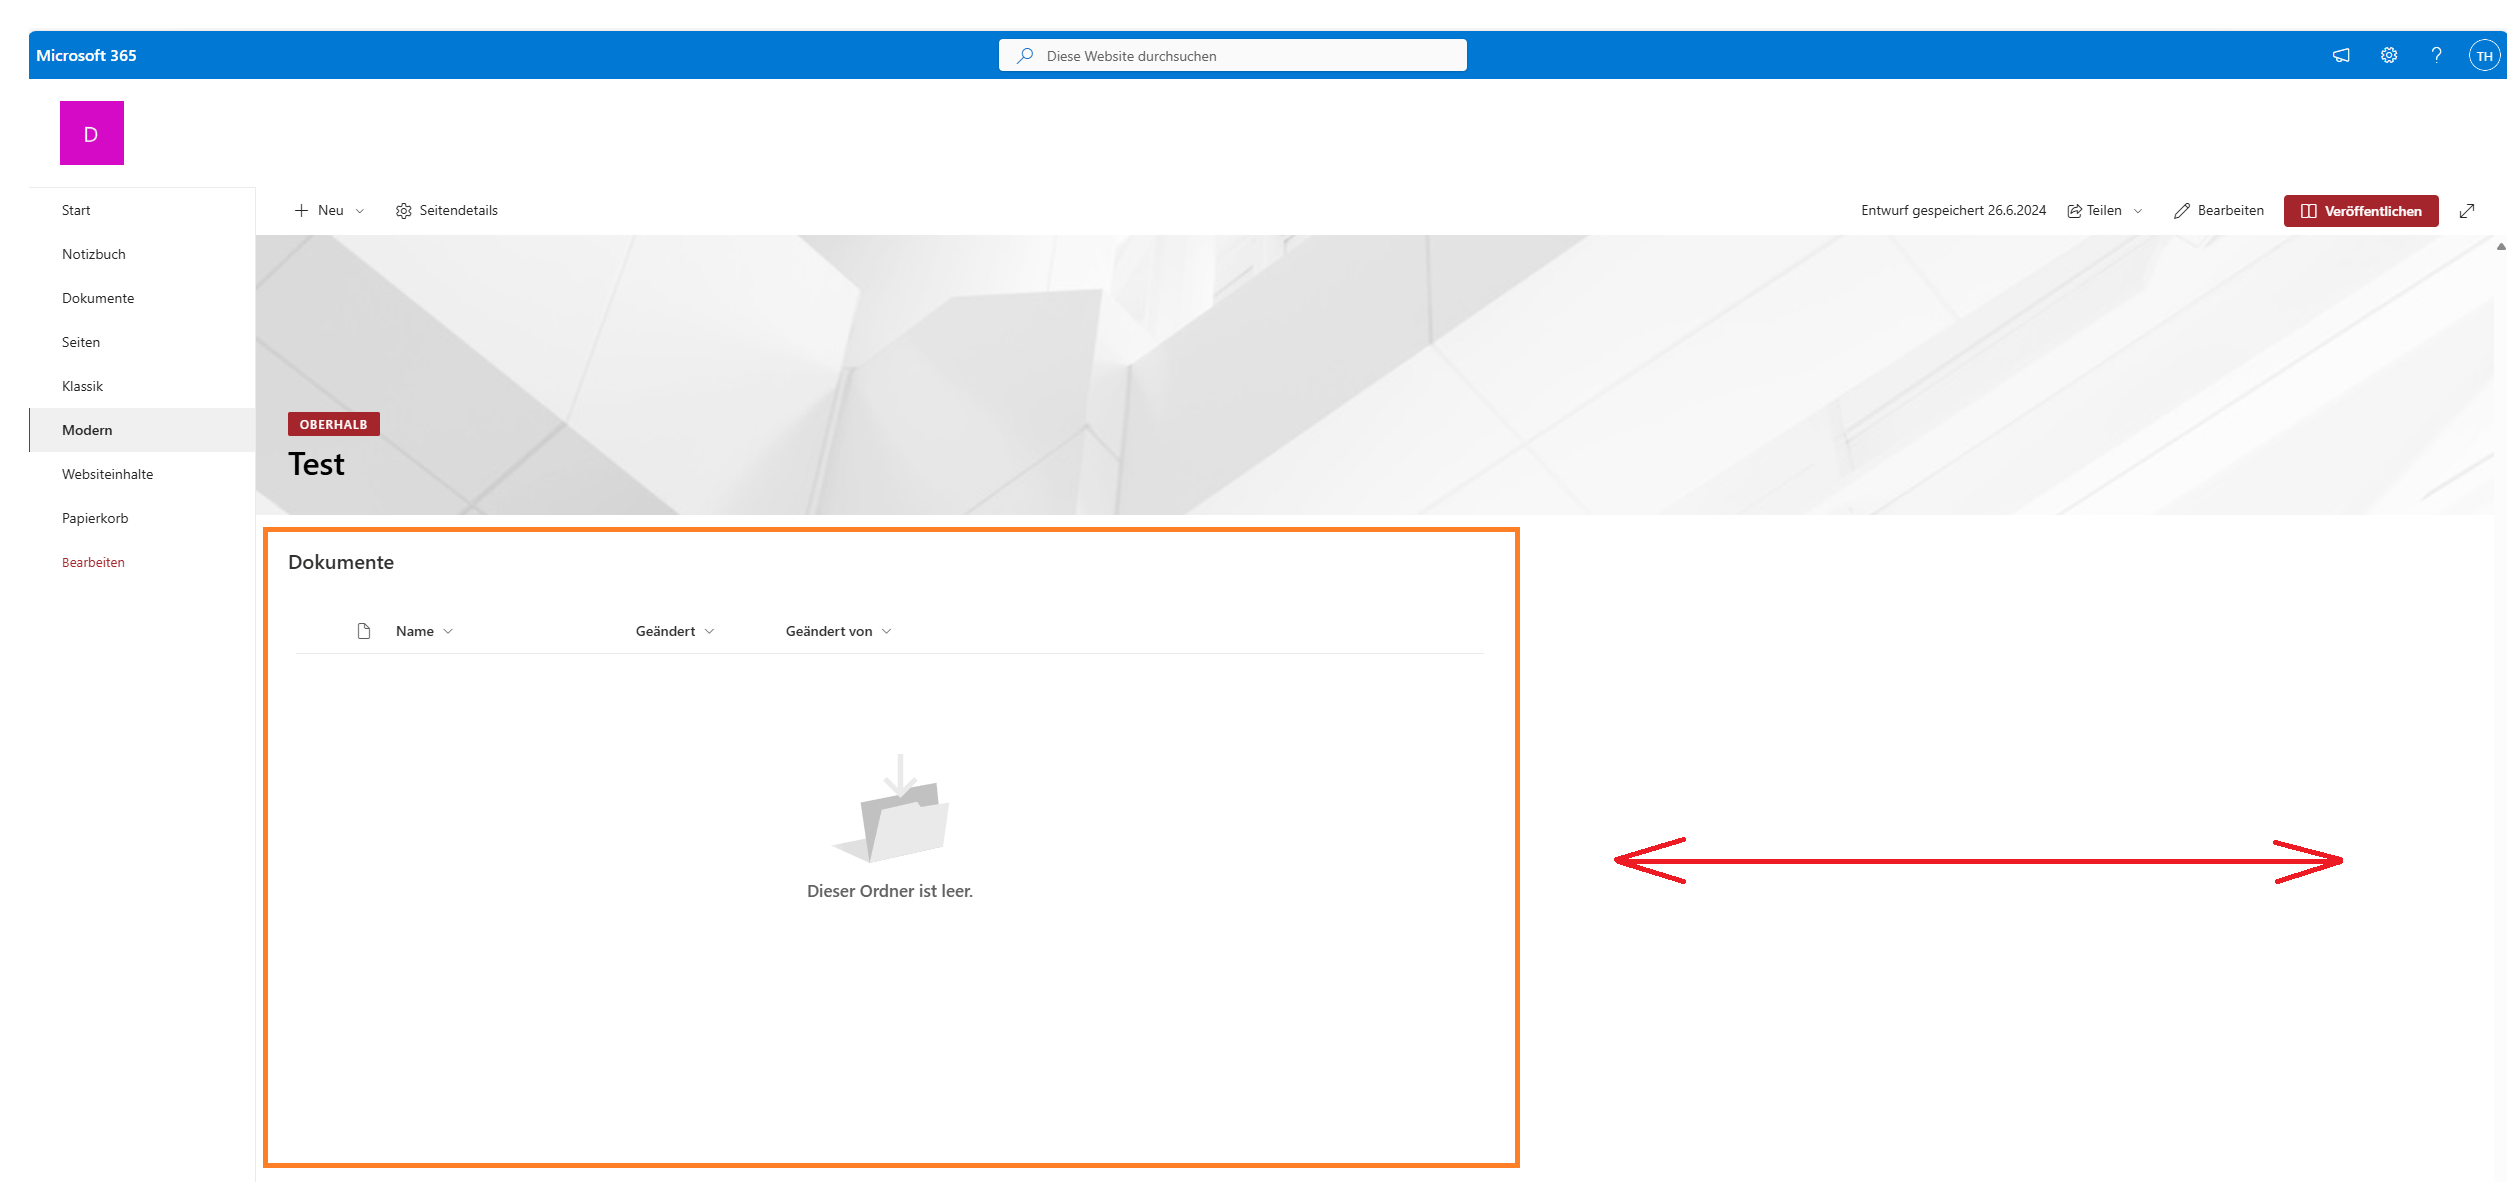Click Bearbeiten pencil button in toolbar

(2218, 211)
